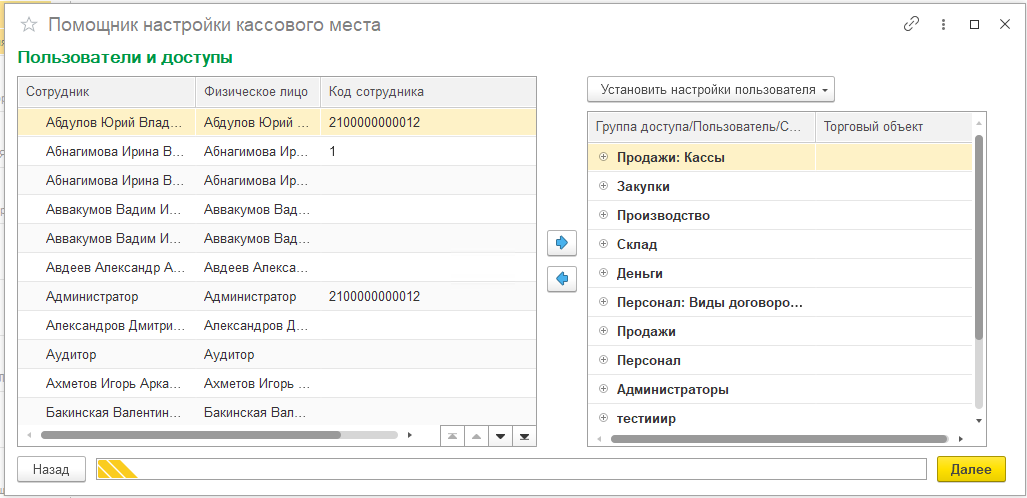Click down arrow of access groups scrollbar
The image size is (1027, 498).
point(979,420)
